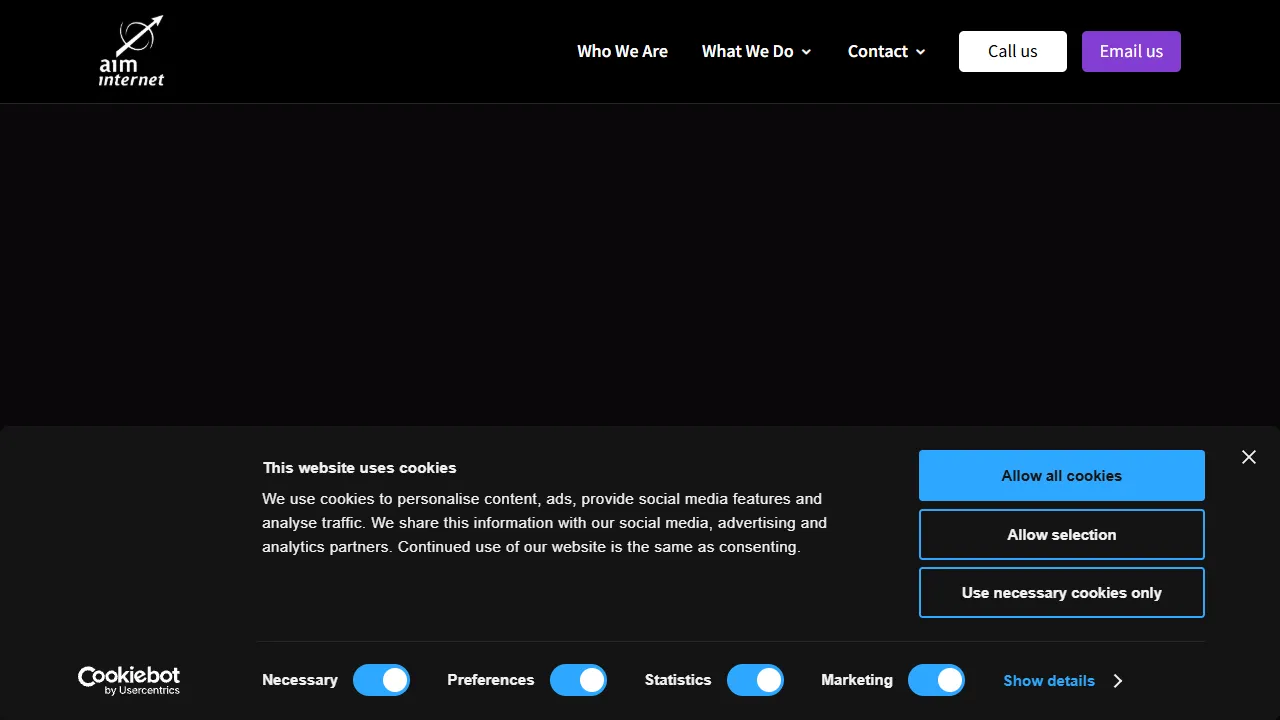This screenshot has width=1280, height=720.
Task: Toggle the Necessary cookies switch
Action: point(381,680)
